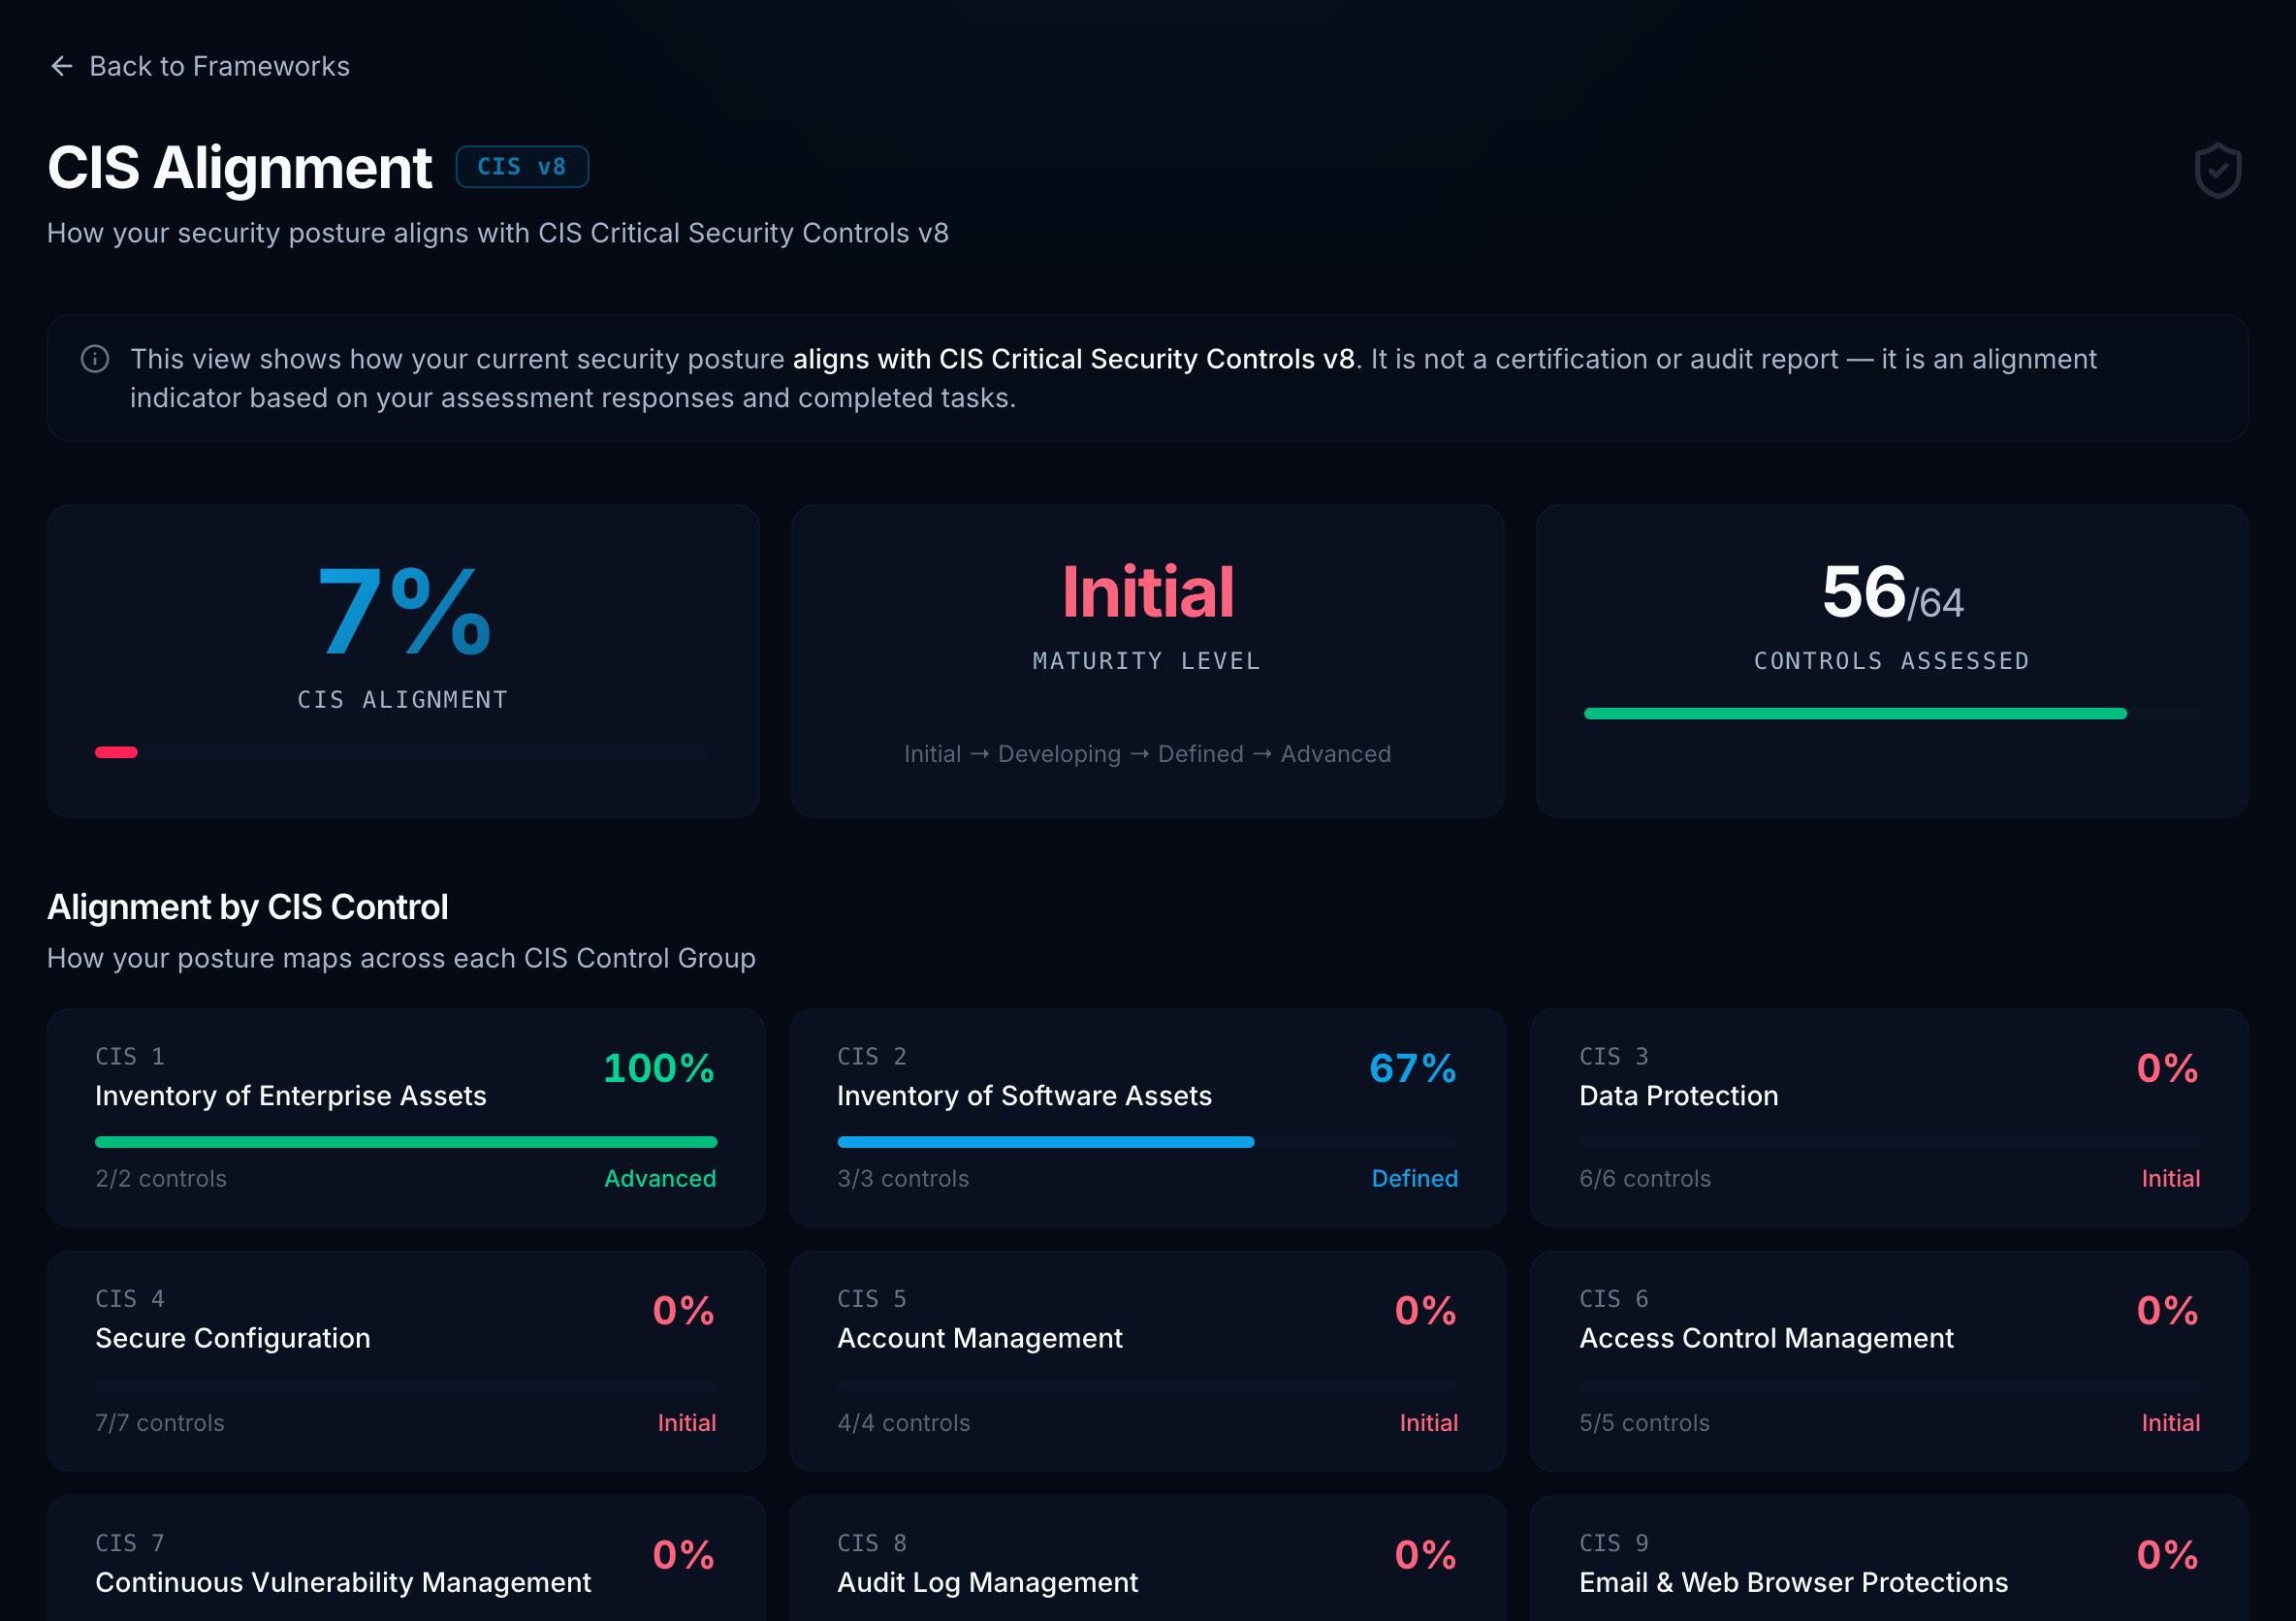Open Back to Frameworks link
Screen dimensions: 2296x1621
coord(199,66)
